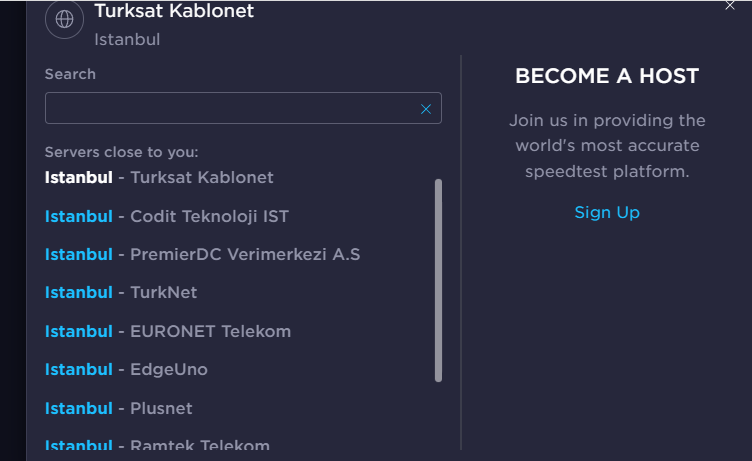Pick Istanbul - Plusnet server
The width and height of the screenshot is (752, 461).
coord(118,408)
